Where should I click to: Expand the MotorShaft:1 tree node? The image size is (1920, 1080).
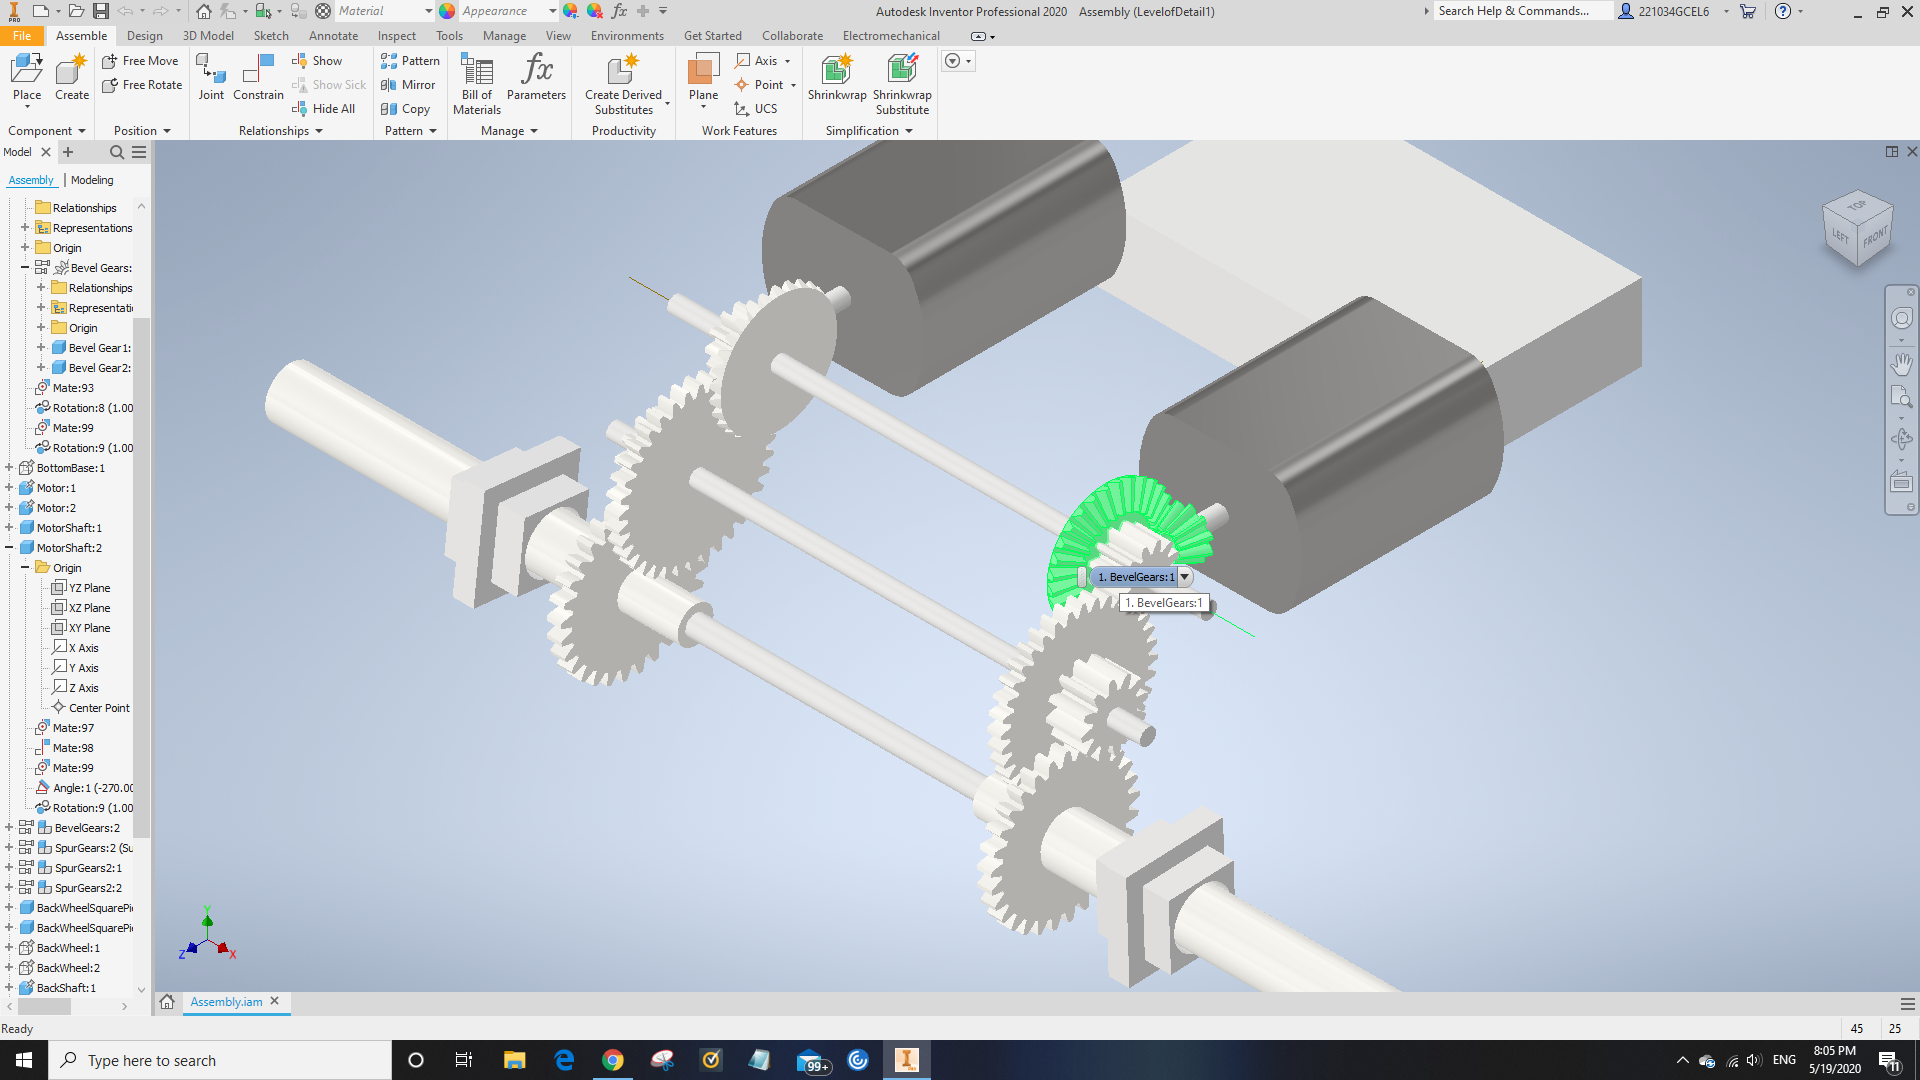coord(10,527)
